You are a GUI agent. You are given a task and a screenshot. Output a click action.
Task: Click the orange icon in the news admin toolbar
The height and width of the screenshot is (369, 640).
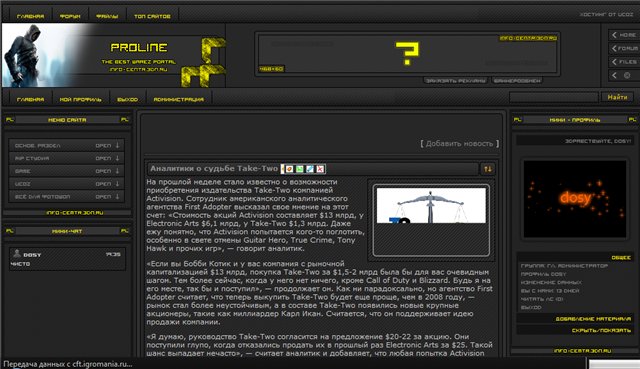(x=289, y=169)
